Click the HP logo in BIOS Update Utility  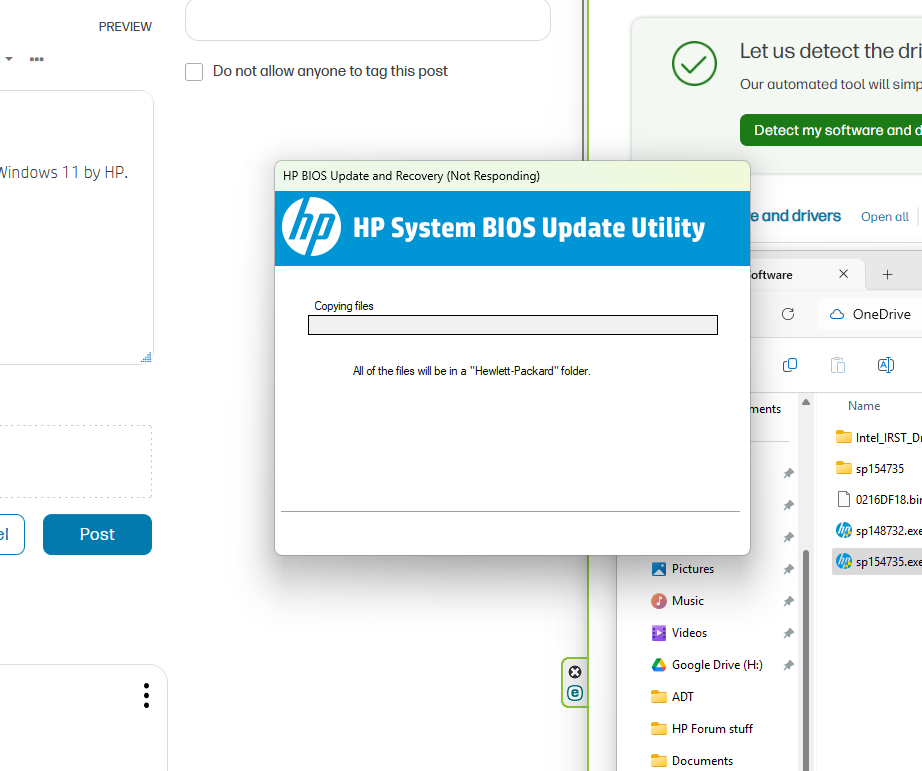click(x=311, y=226)
